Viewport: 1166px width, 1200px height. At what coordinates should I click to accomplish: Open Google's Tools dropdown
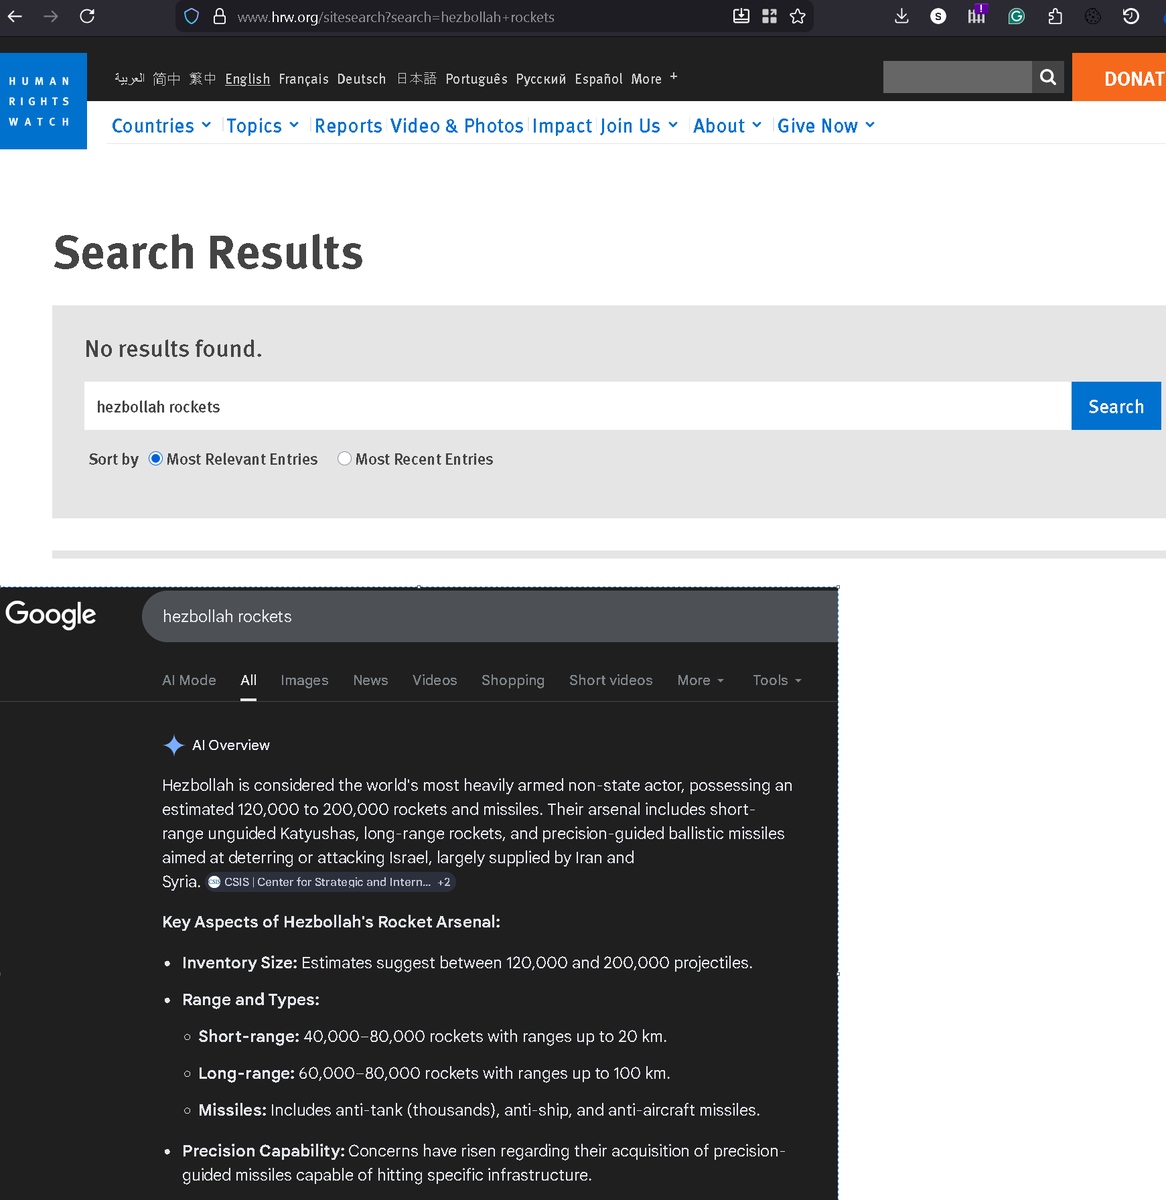point(777,680)
